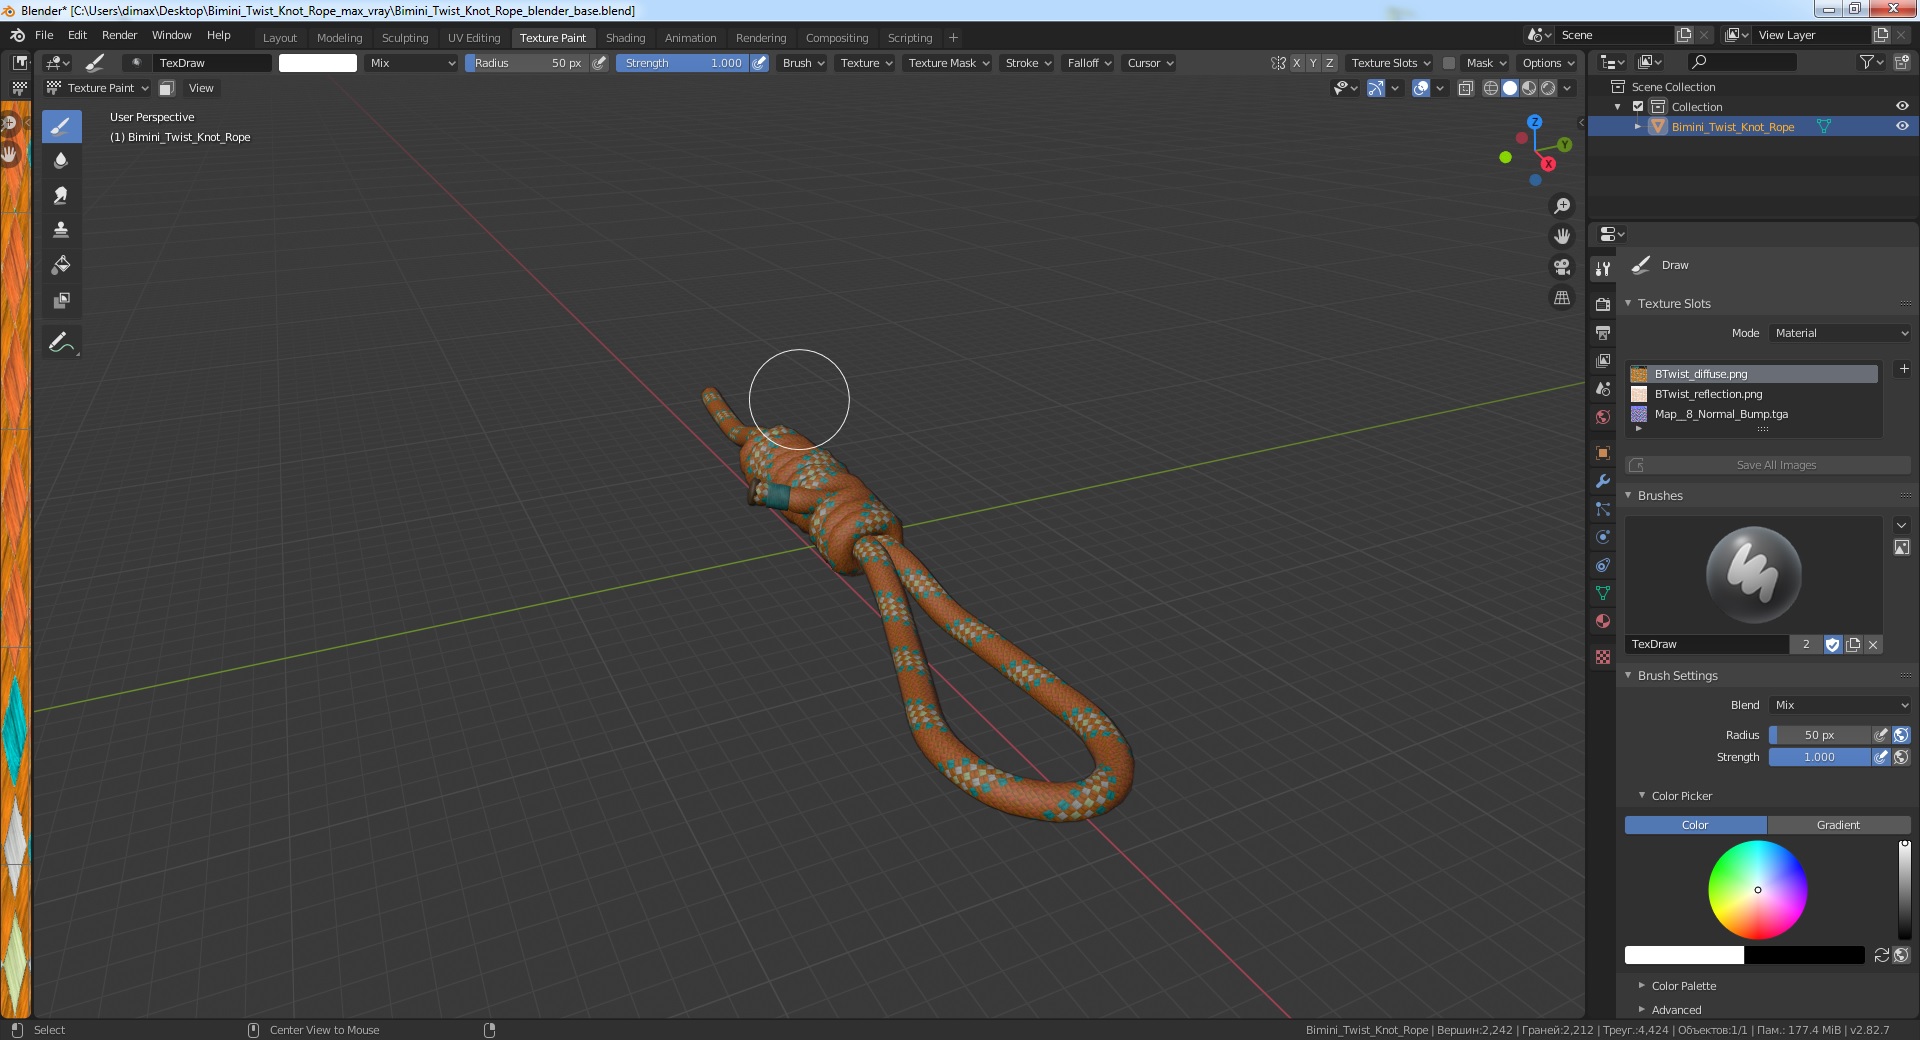This screenshot has height=1040, width=1920.
Task: Open Modifiers properties tab
Action: click(1603, 481)
